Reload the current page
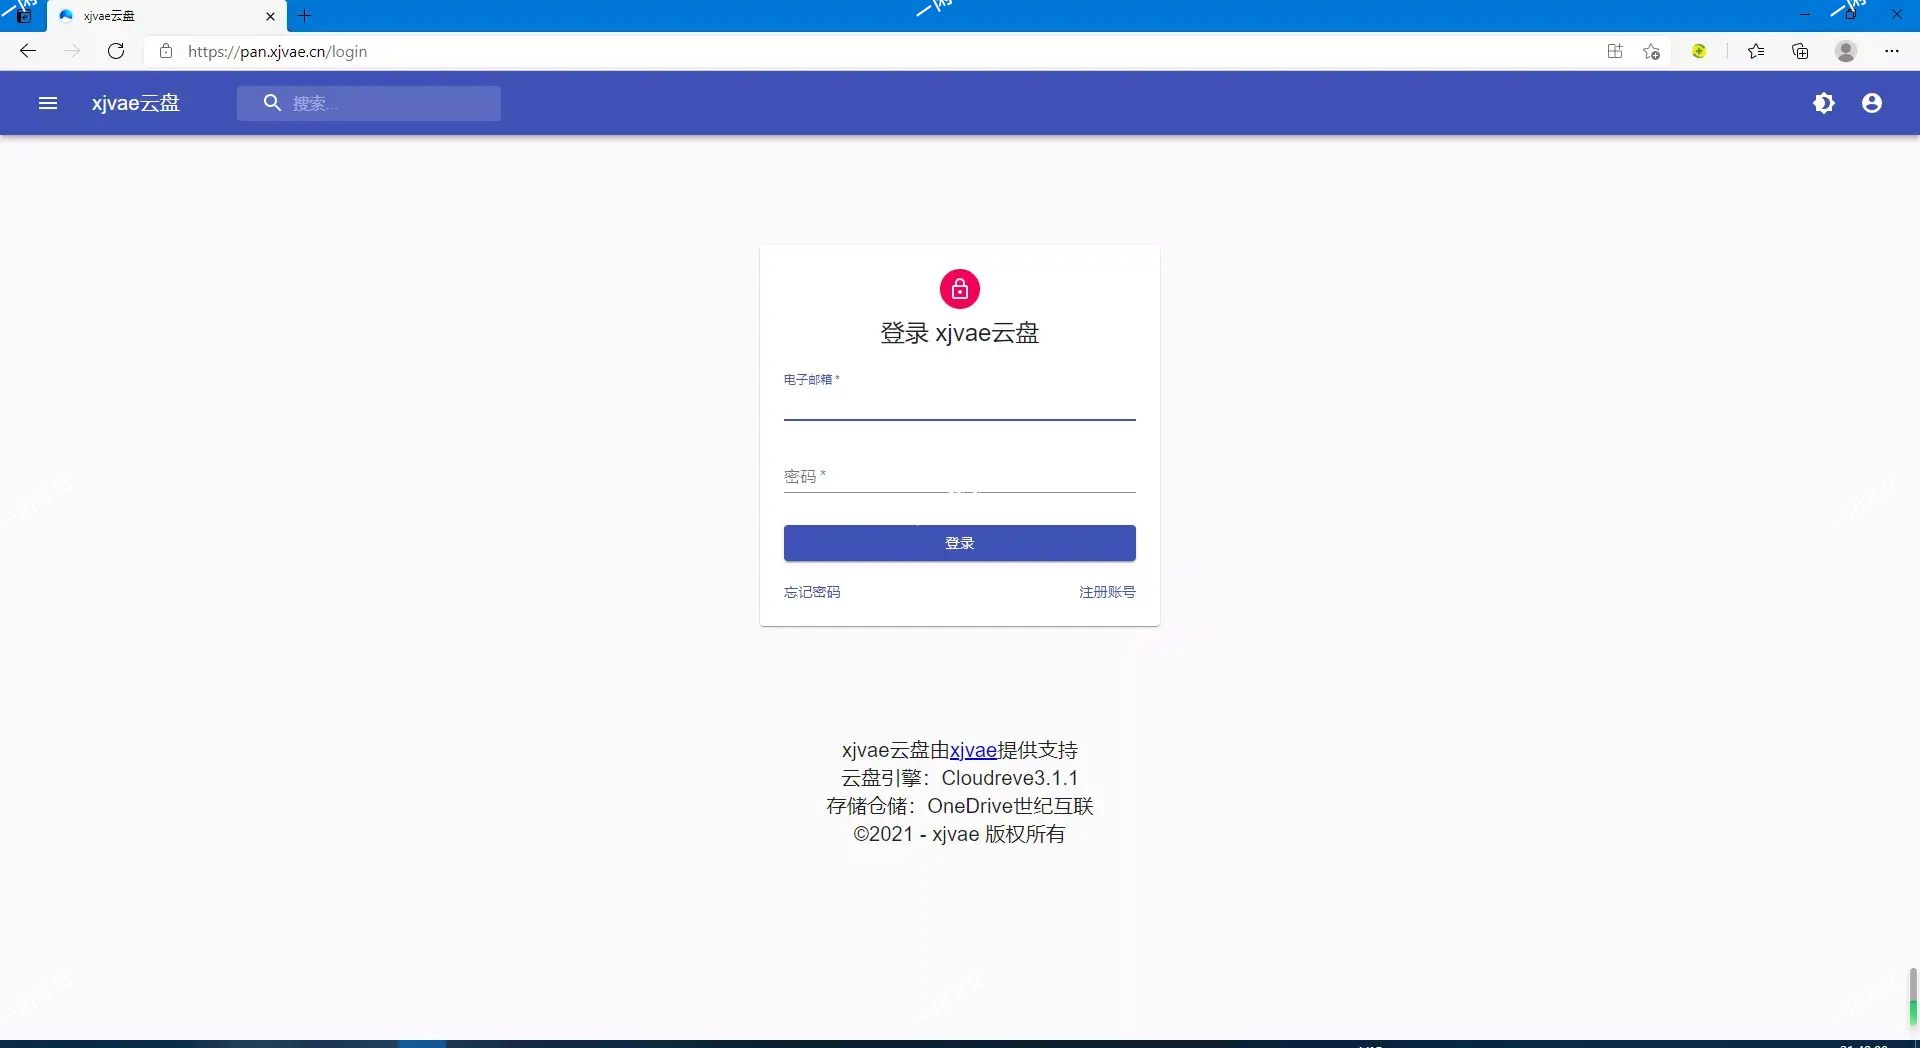Screen dimensions: 1920x1048 click(x=116, y=51)
